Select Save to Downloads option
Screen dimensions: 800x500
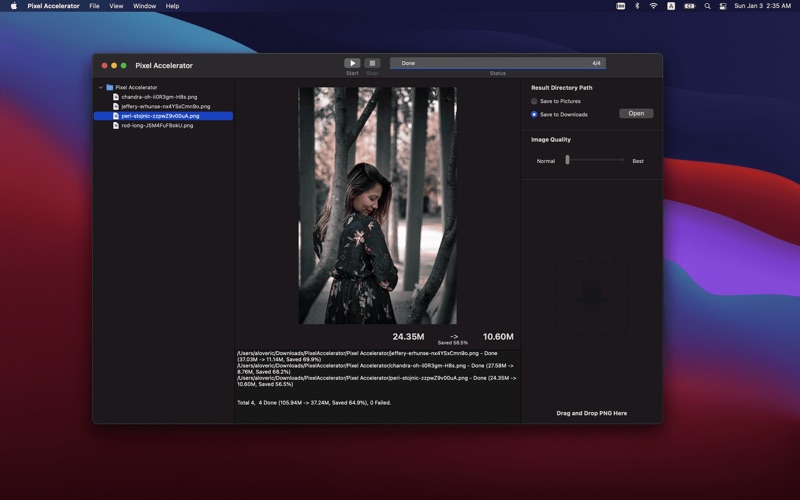535,114
